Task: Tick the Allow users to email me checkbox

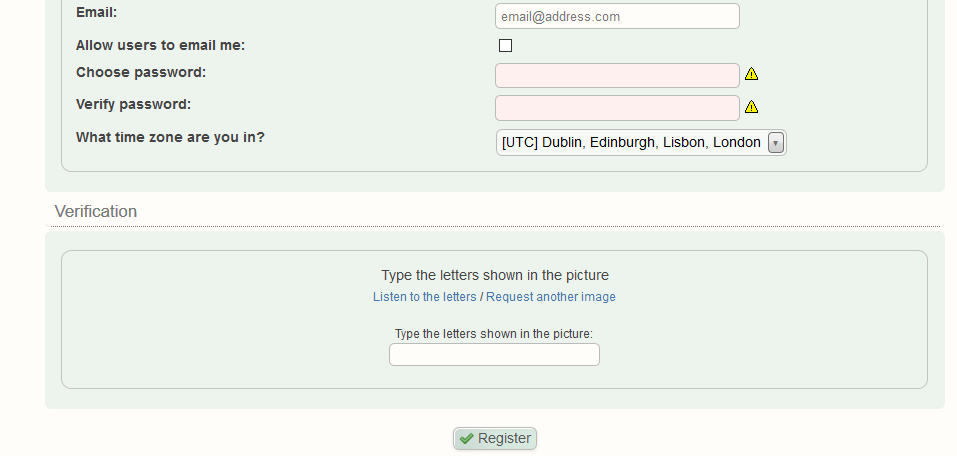Action: pyautogui.click(x=505, y=45)
